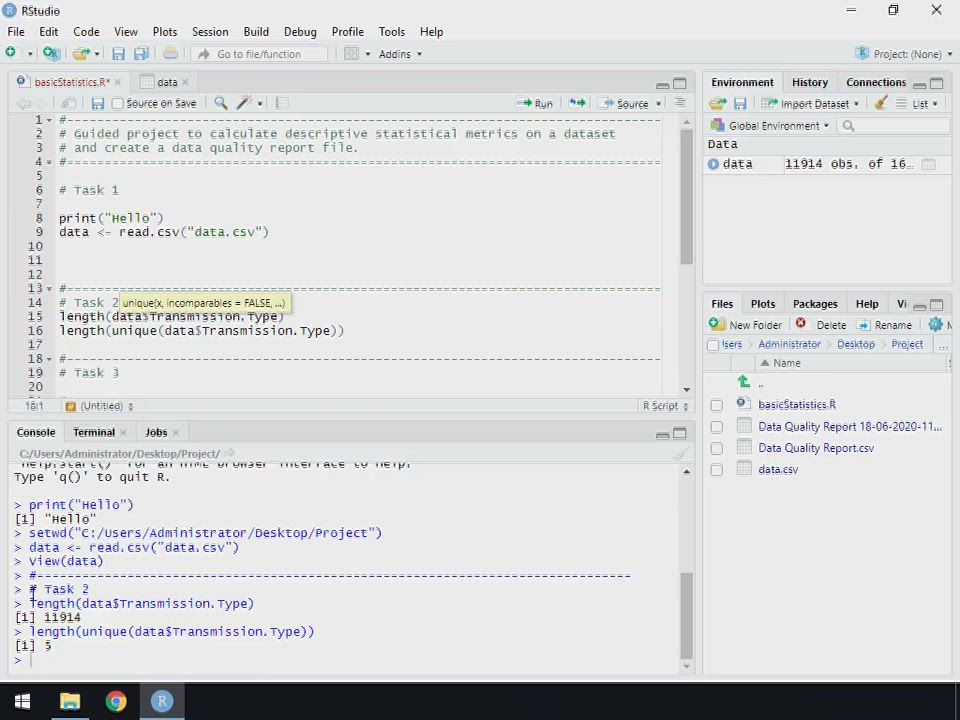Open the Import Dataset dropdown
Screen dimensions: 960x720
tap(810, 103)
